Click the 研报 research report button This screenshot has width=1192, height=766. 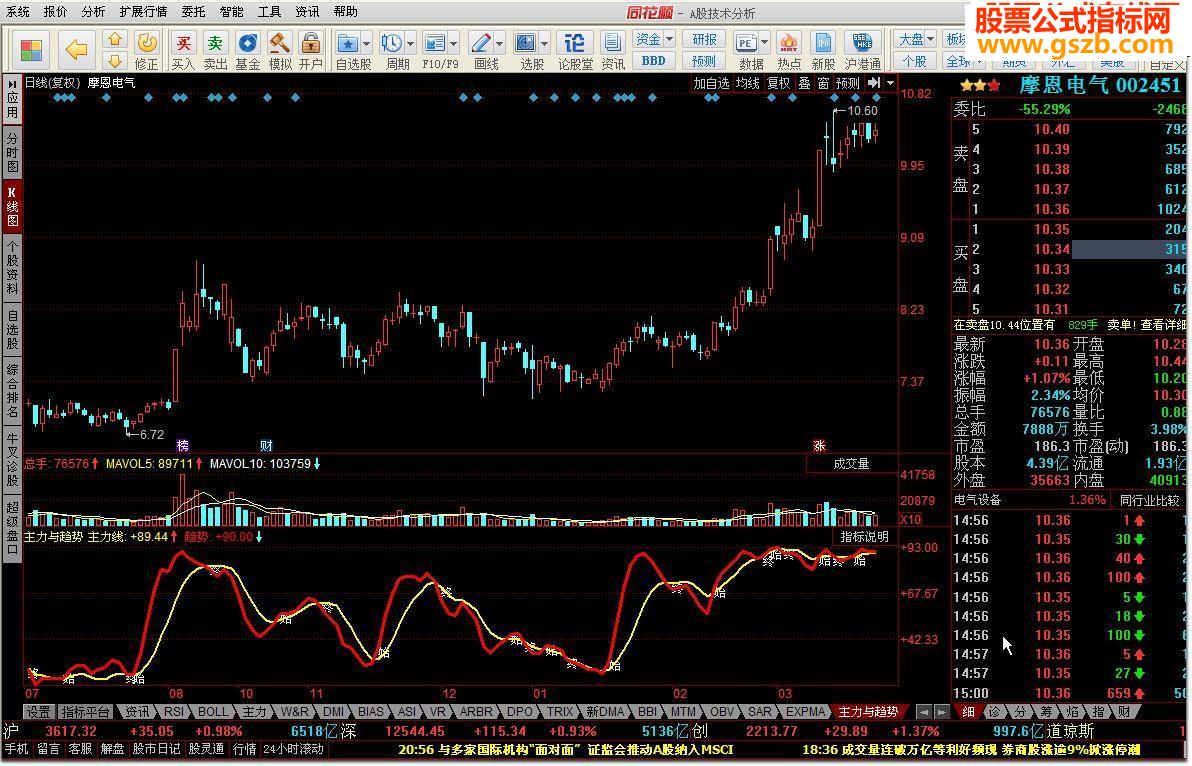point(704,39)
